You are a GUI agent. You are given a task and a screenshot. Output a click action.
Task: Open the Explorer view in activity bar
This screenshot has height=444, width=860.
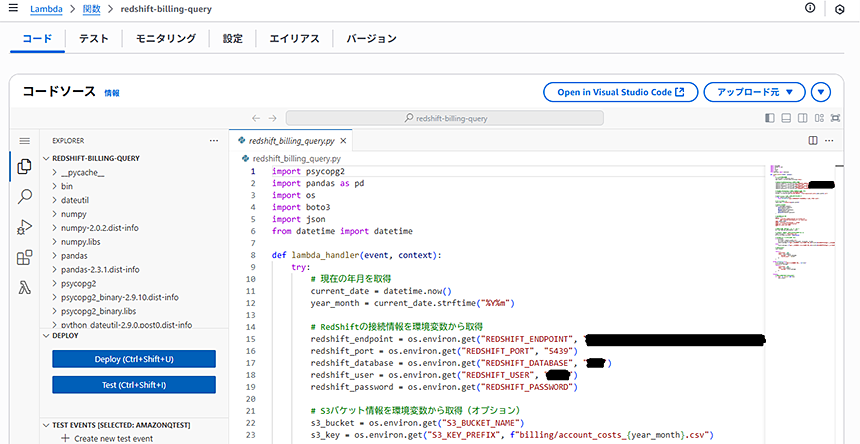pos(25,166)
